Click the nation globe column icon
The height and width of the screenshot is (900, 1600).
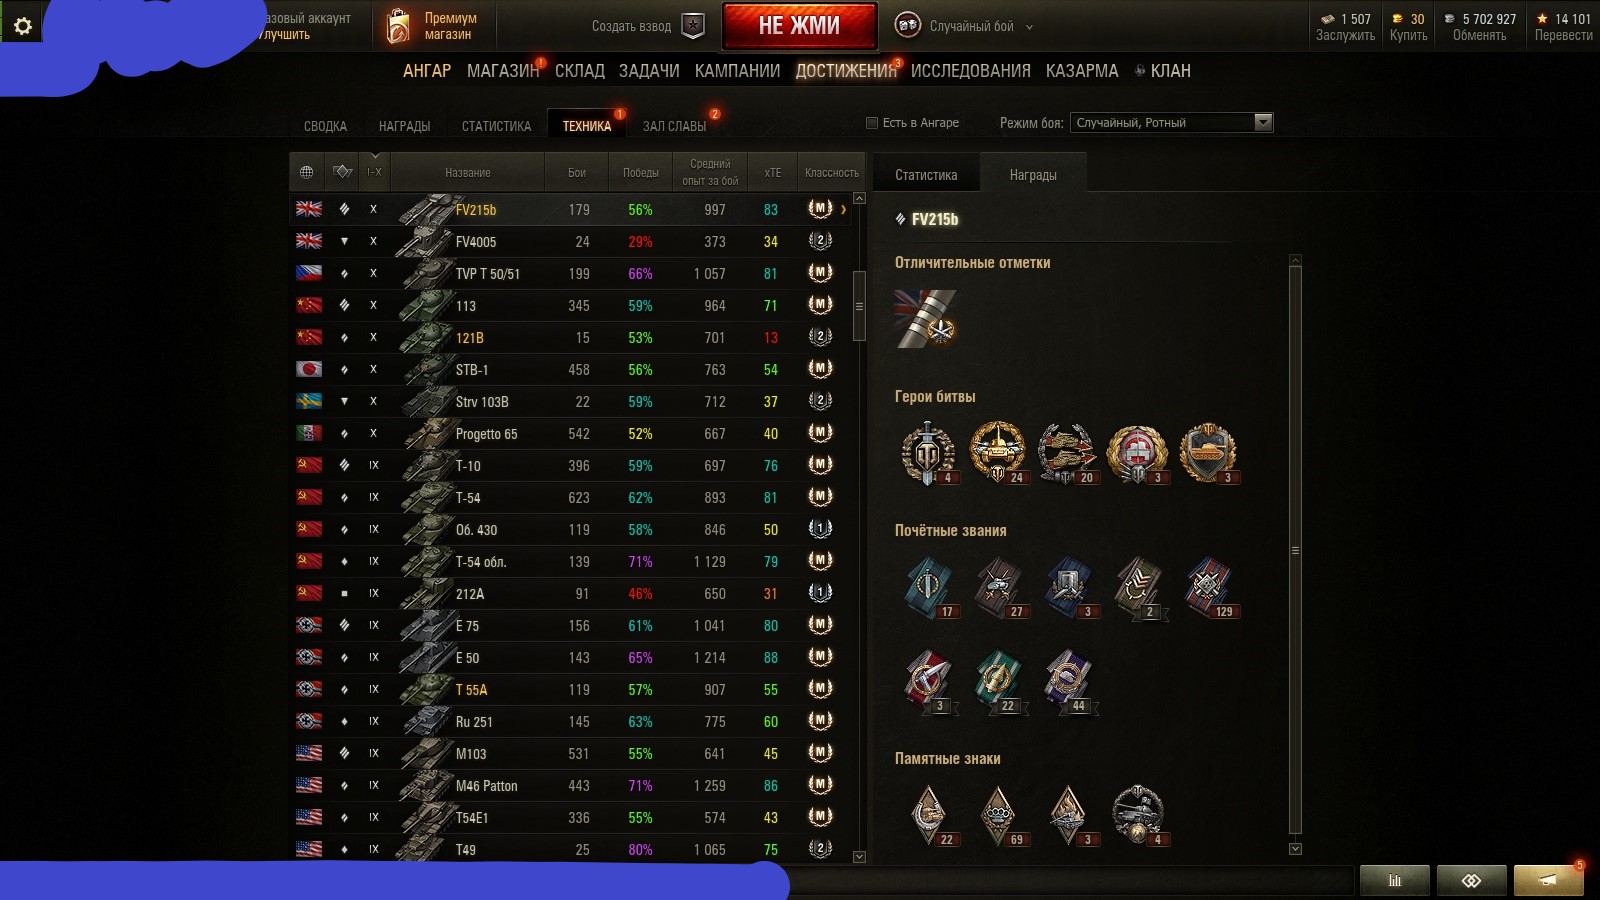[x=306, y=172]
